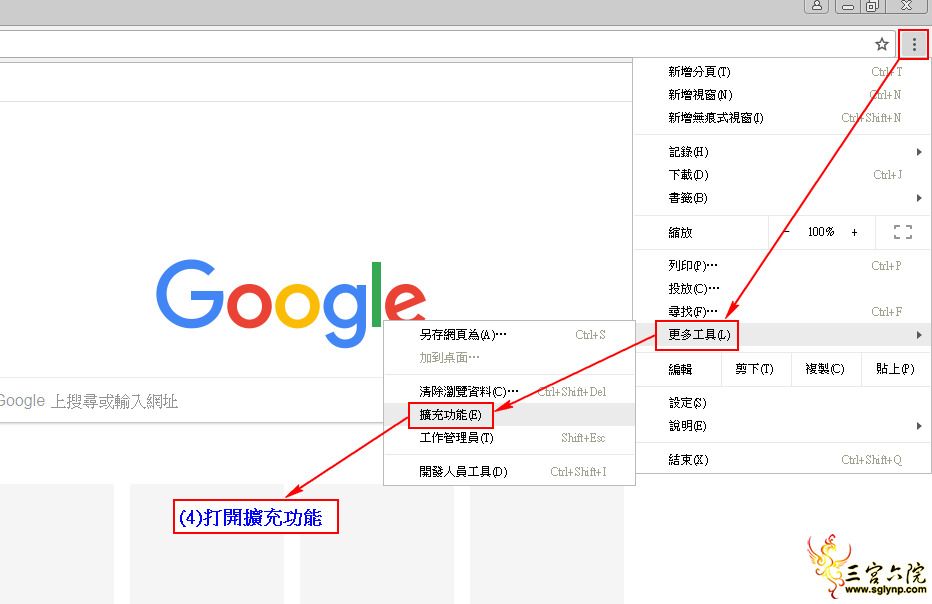932x604 pixels.
Task: Open 下載(D) downloads menu item
Action: point(782,175)
